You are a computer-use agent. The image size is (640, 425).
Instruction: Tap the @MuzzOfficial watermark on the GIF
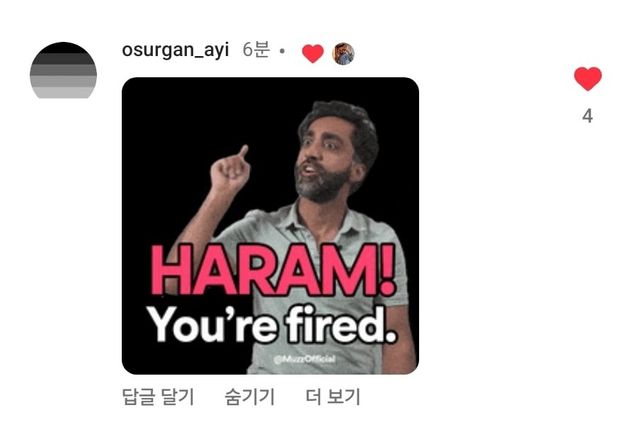(x=304, y=359)
